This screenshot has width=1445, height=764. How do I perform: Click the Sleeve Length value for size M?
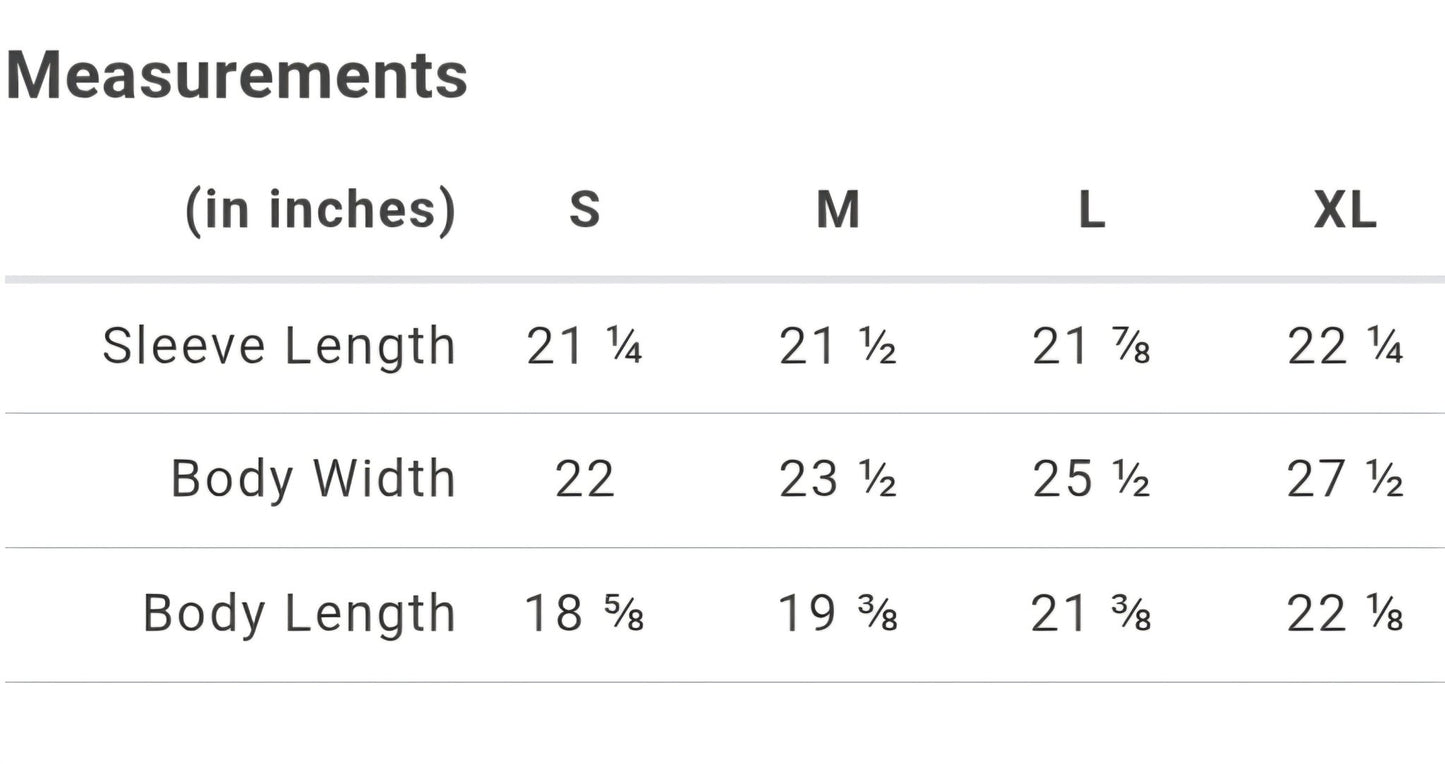(838, 347)
